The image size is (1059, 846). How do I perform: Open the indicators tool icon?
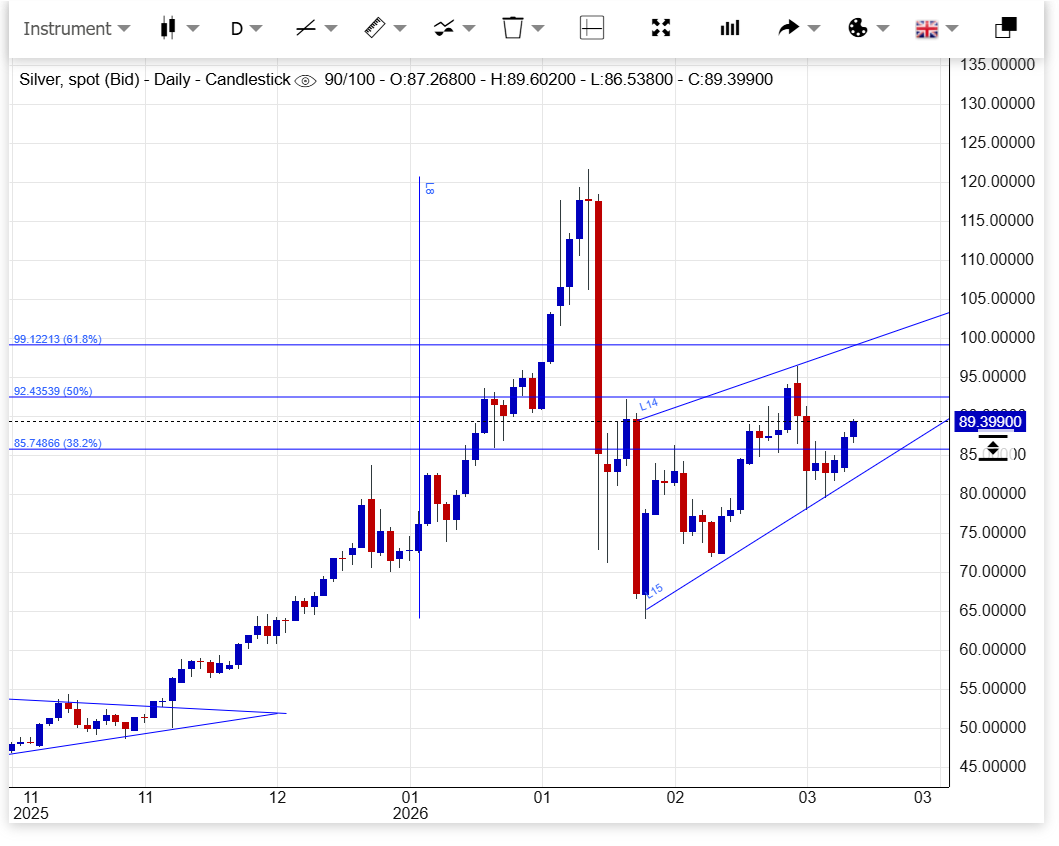coord(445,28)
